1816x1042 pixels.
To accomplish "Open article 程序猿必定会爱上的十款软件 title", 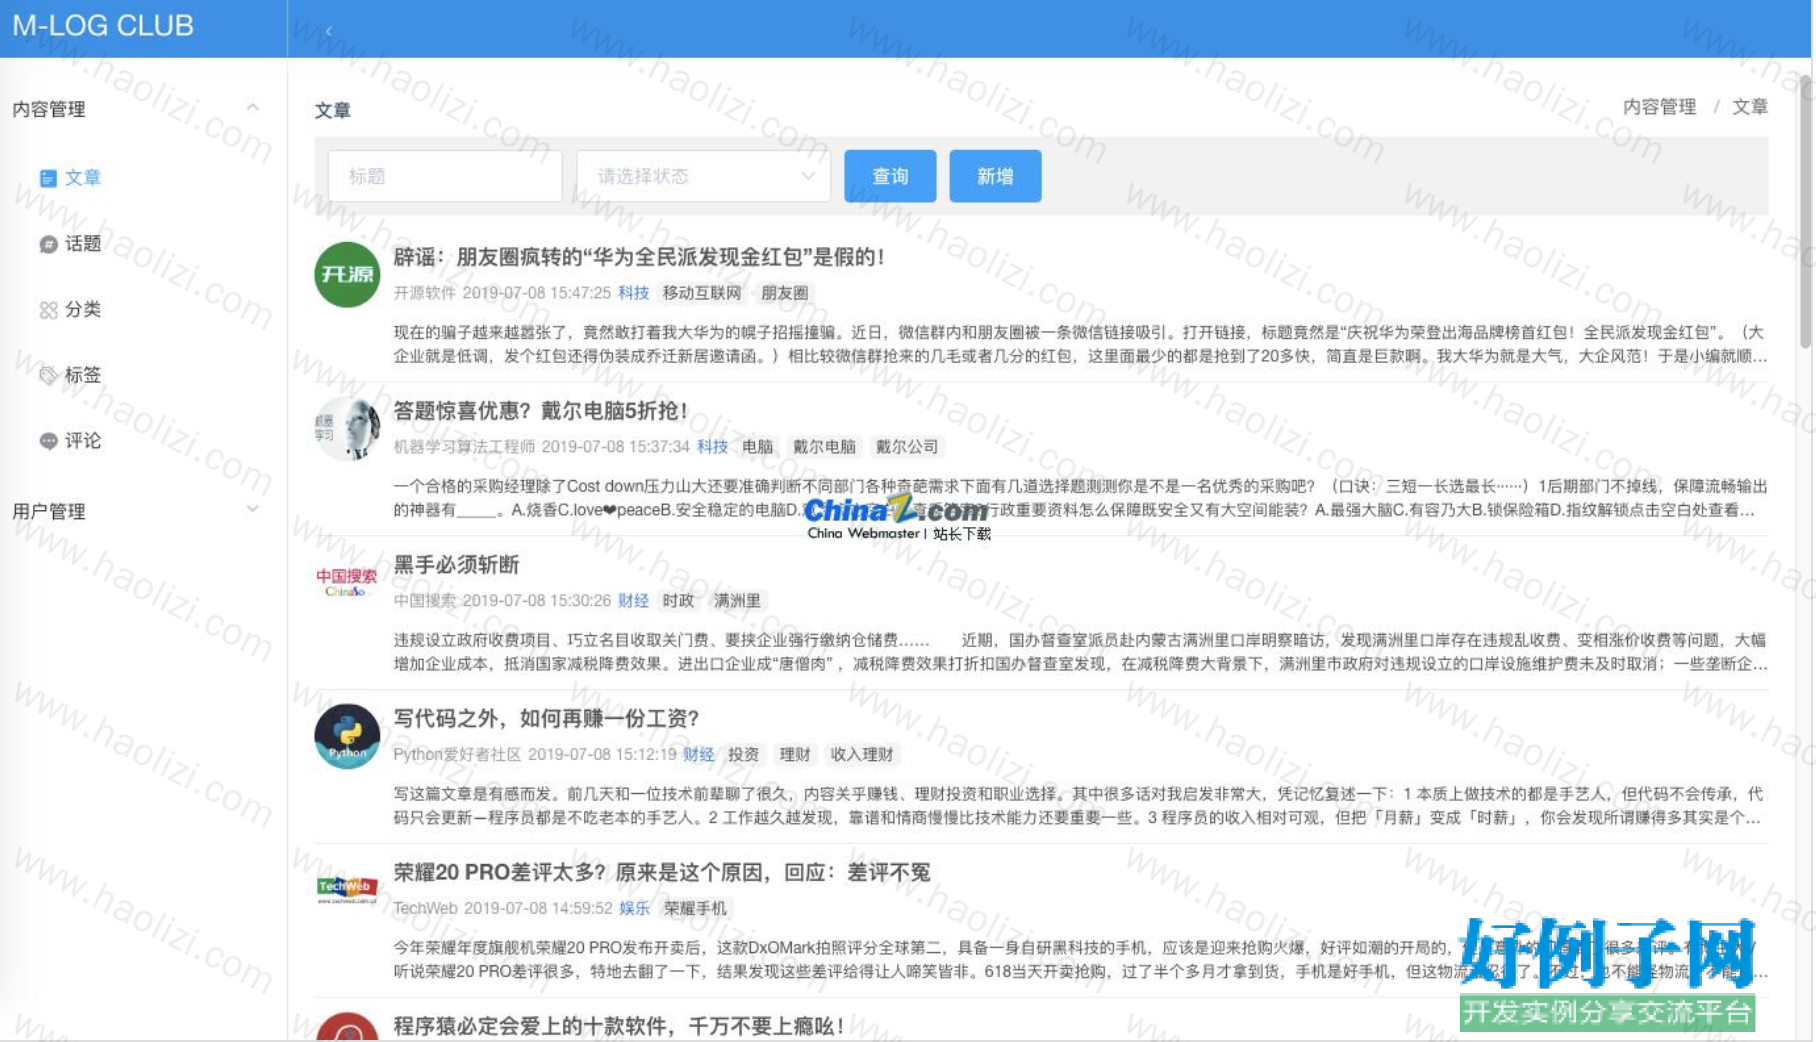I will [619, 1027].
